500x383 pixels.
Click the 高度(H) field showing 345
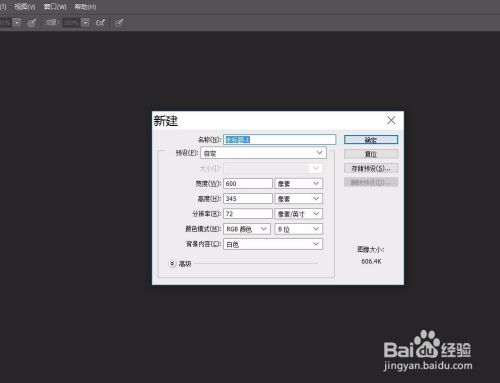coord(248,199)
